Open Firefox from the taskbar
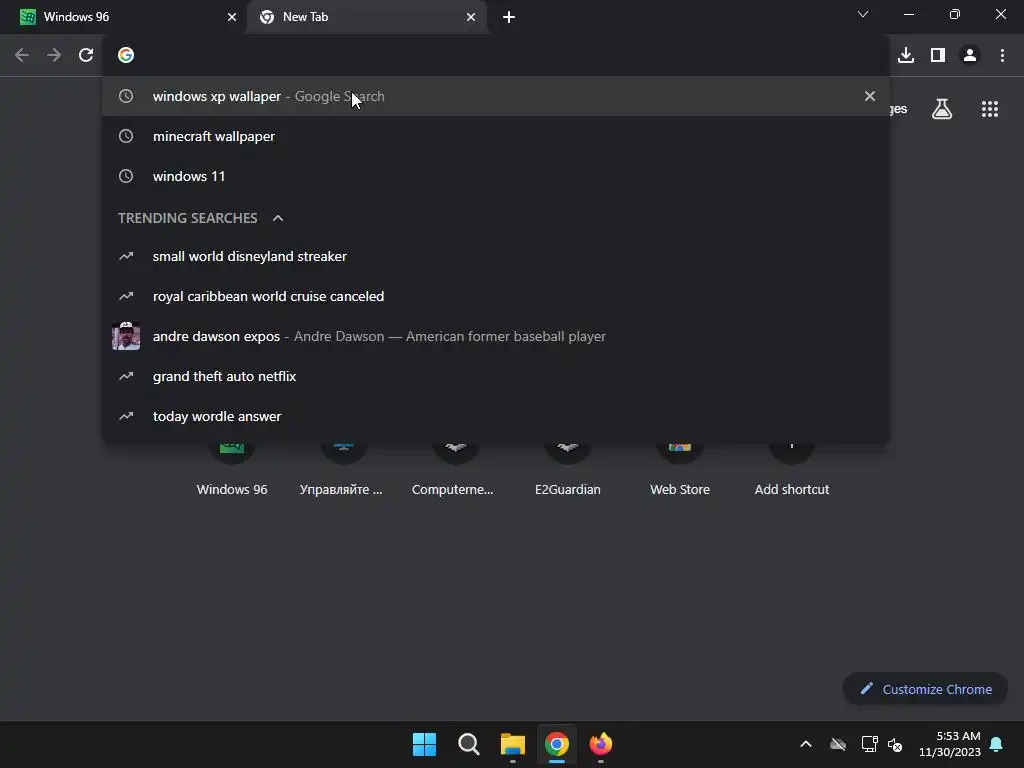1024x768 pixels. [x=601, y=744]
